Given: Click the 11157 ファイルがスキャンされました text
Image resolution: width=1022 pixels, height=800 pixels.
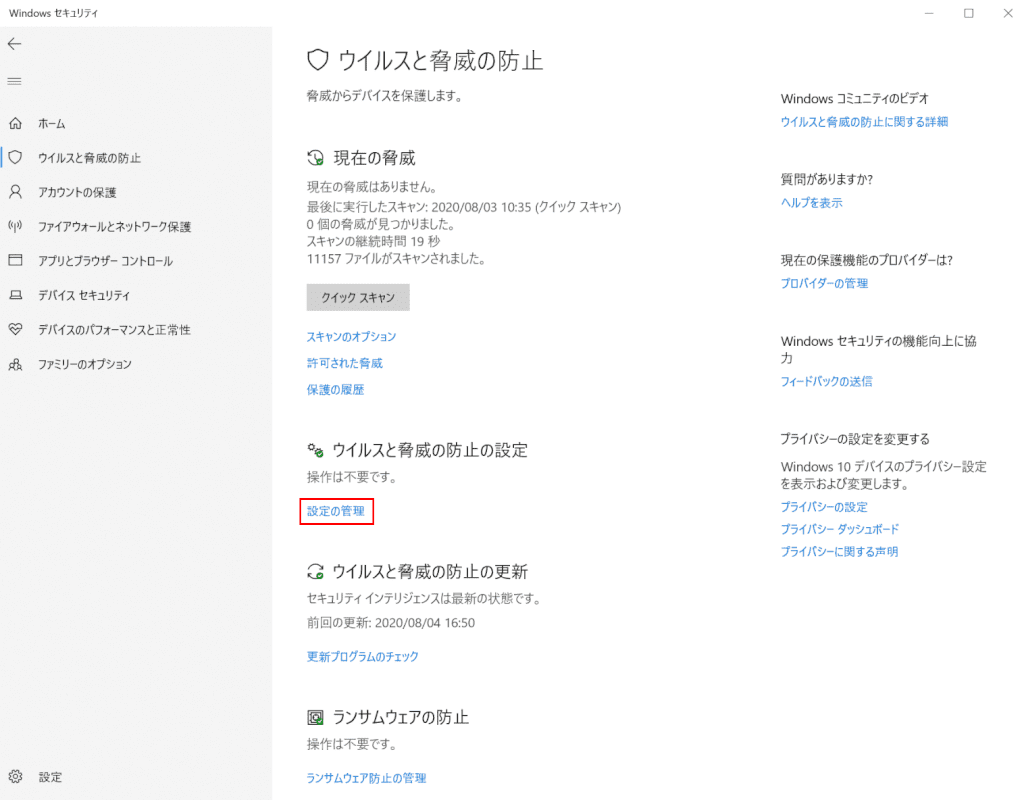Looking at the screenshot, I should point(397,259).
